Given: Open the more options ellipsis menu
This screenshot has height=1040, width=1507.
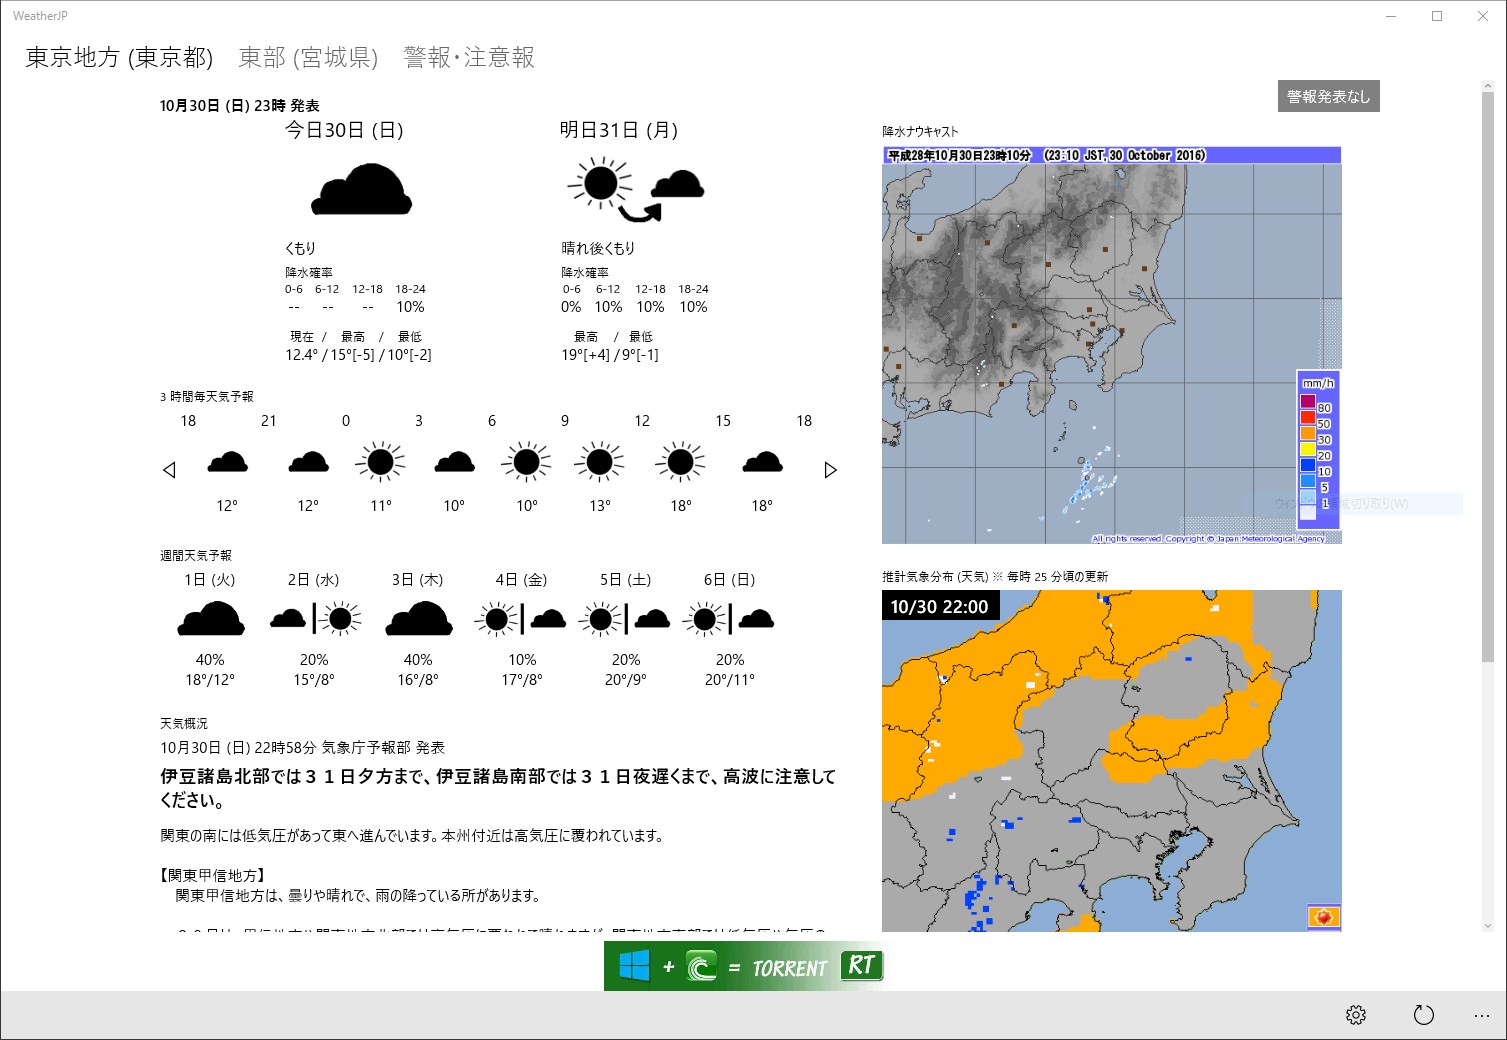Looking at the screenshot, I should point(1482,1015).
